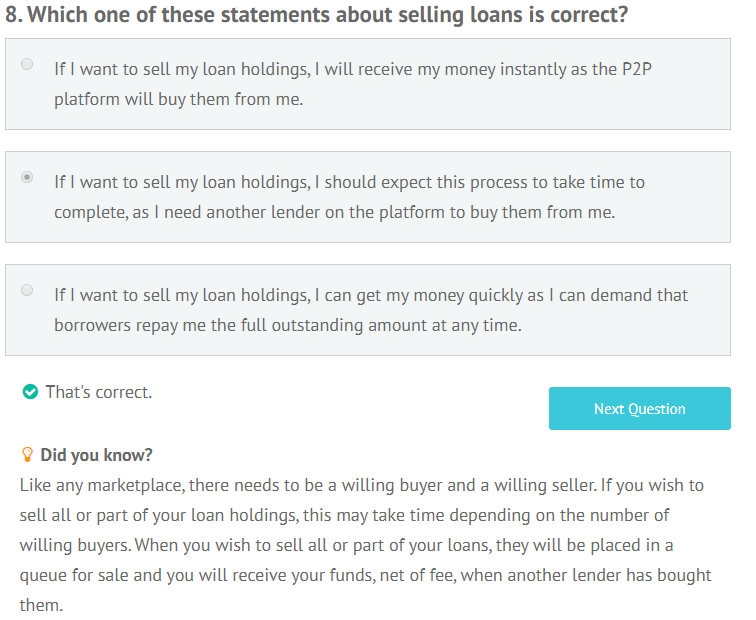Click the line 'platform will buy them from me.'
756x620 pixels.
(178, 99)
